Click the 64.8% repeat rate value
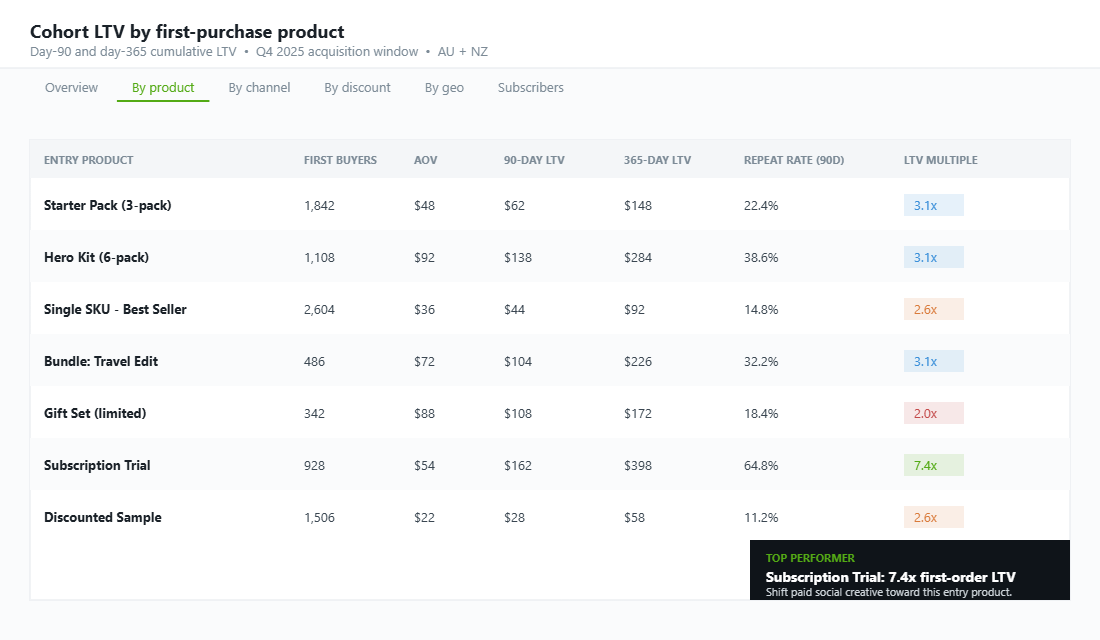The width and height of the screenshot is (1100, 640). tap(761, 465)
